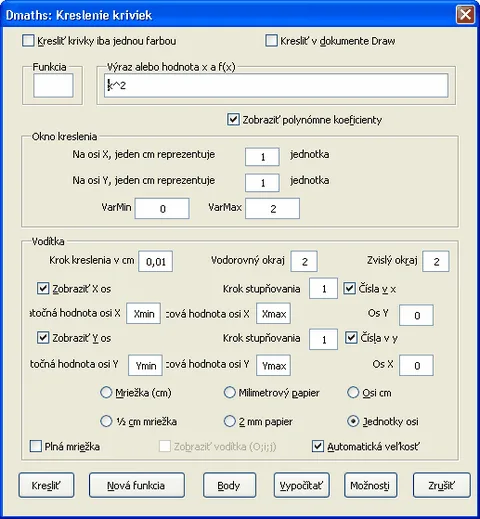Click the 'Os Y' position field
Viewport: 480px width, 519px height.
click(x=417, y=315)
